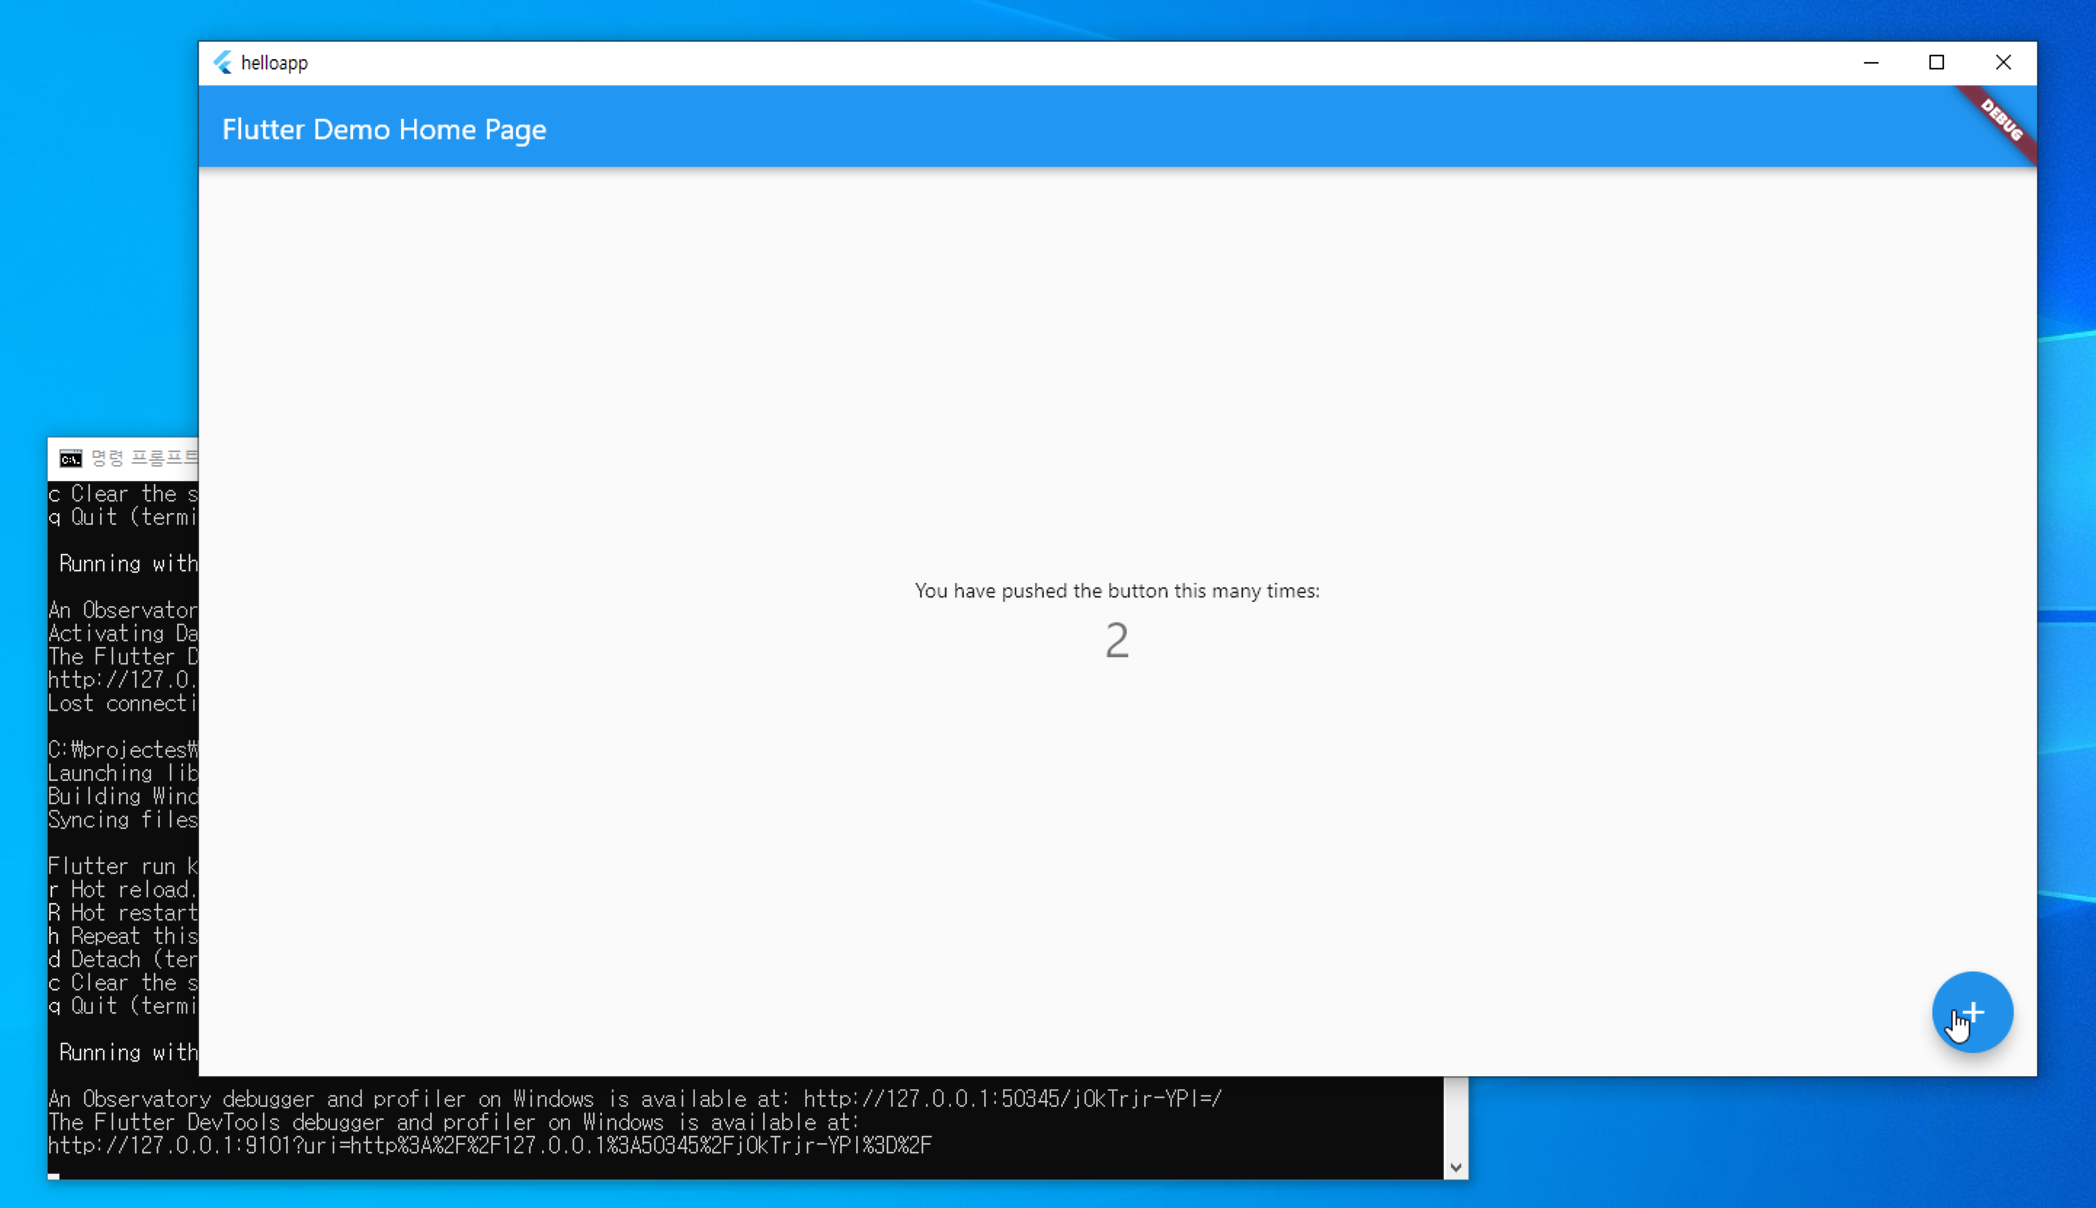Click the Observatory URL ending in 50345
Image resolution: width=2096 pixels, height=1208 pixels.
pos(1012,1099)
